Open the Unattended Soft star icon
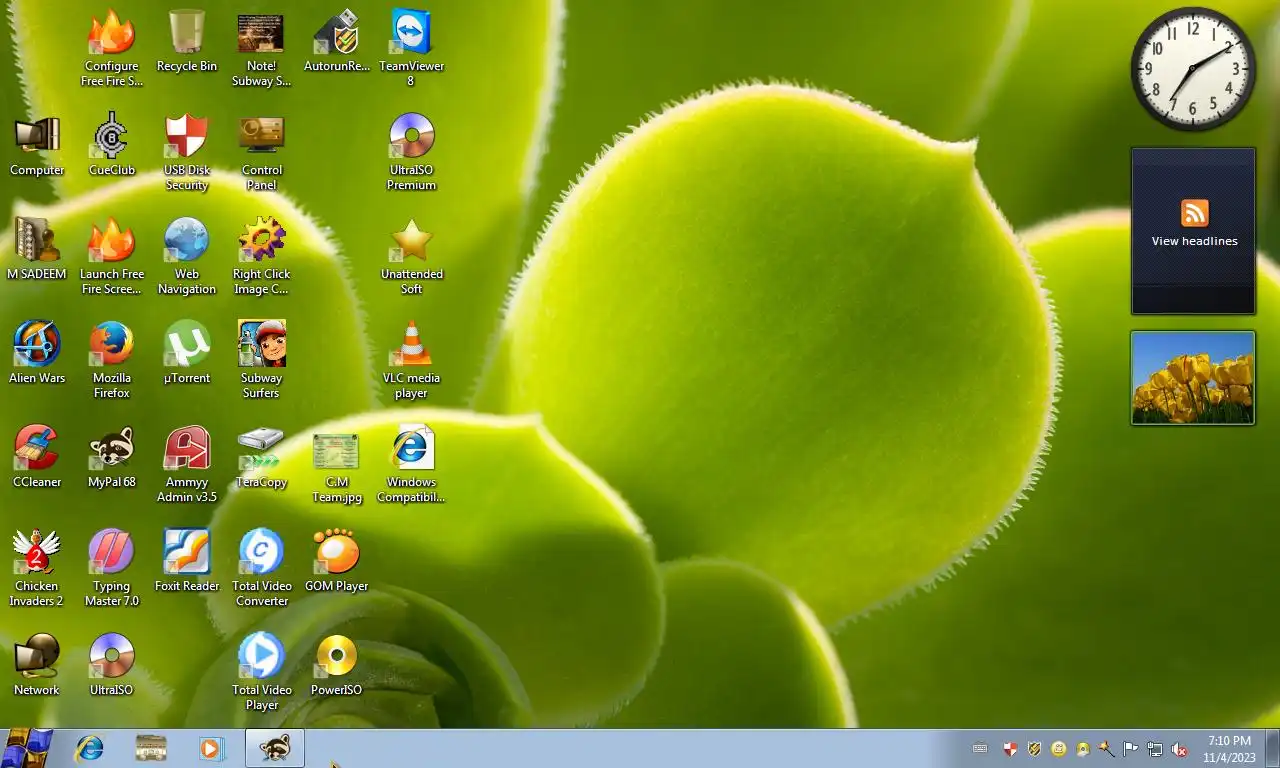 coord(411,257)
